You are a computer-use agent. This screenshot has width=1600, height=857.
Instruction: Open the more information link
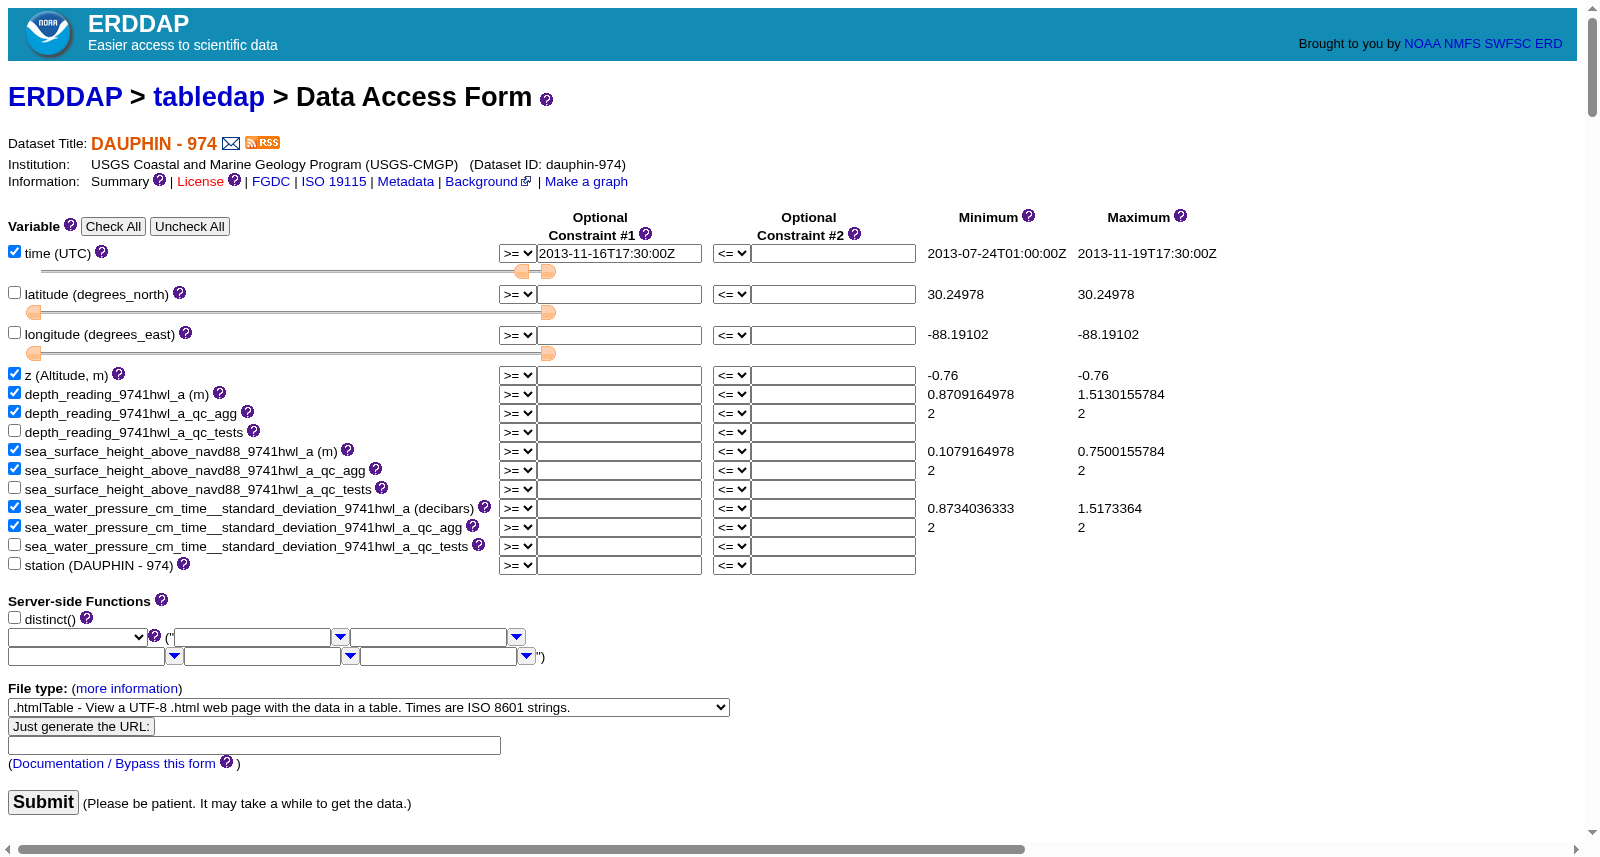[127, 689]
